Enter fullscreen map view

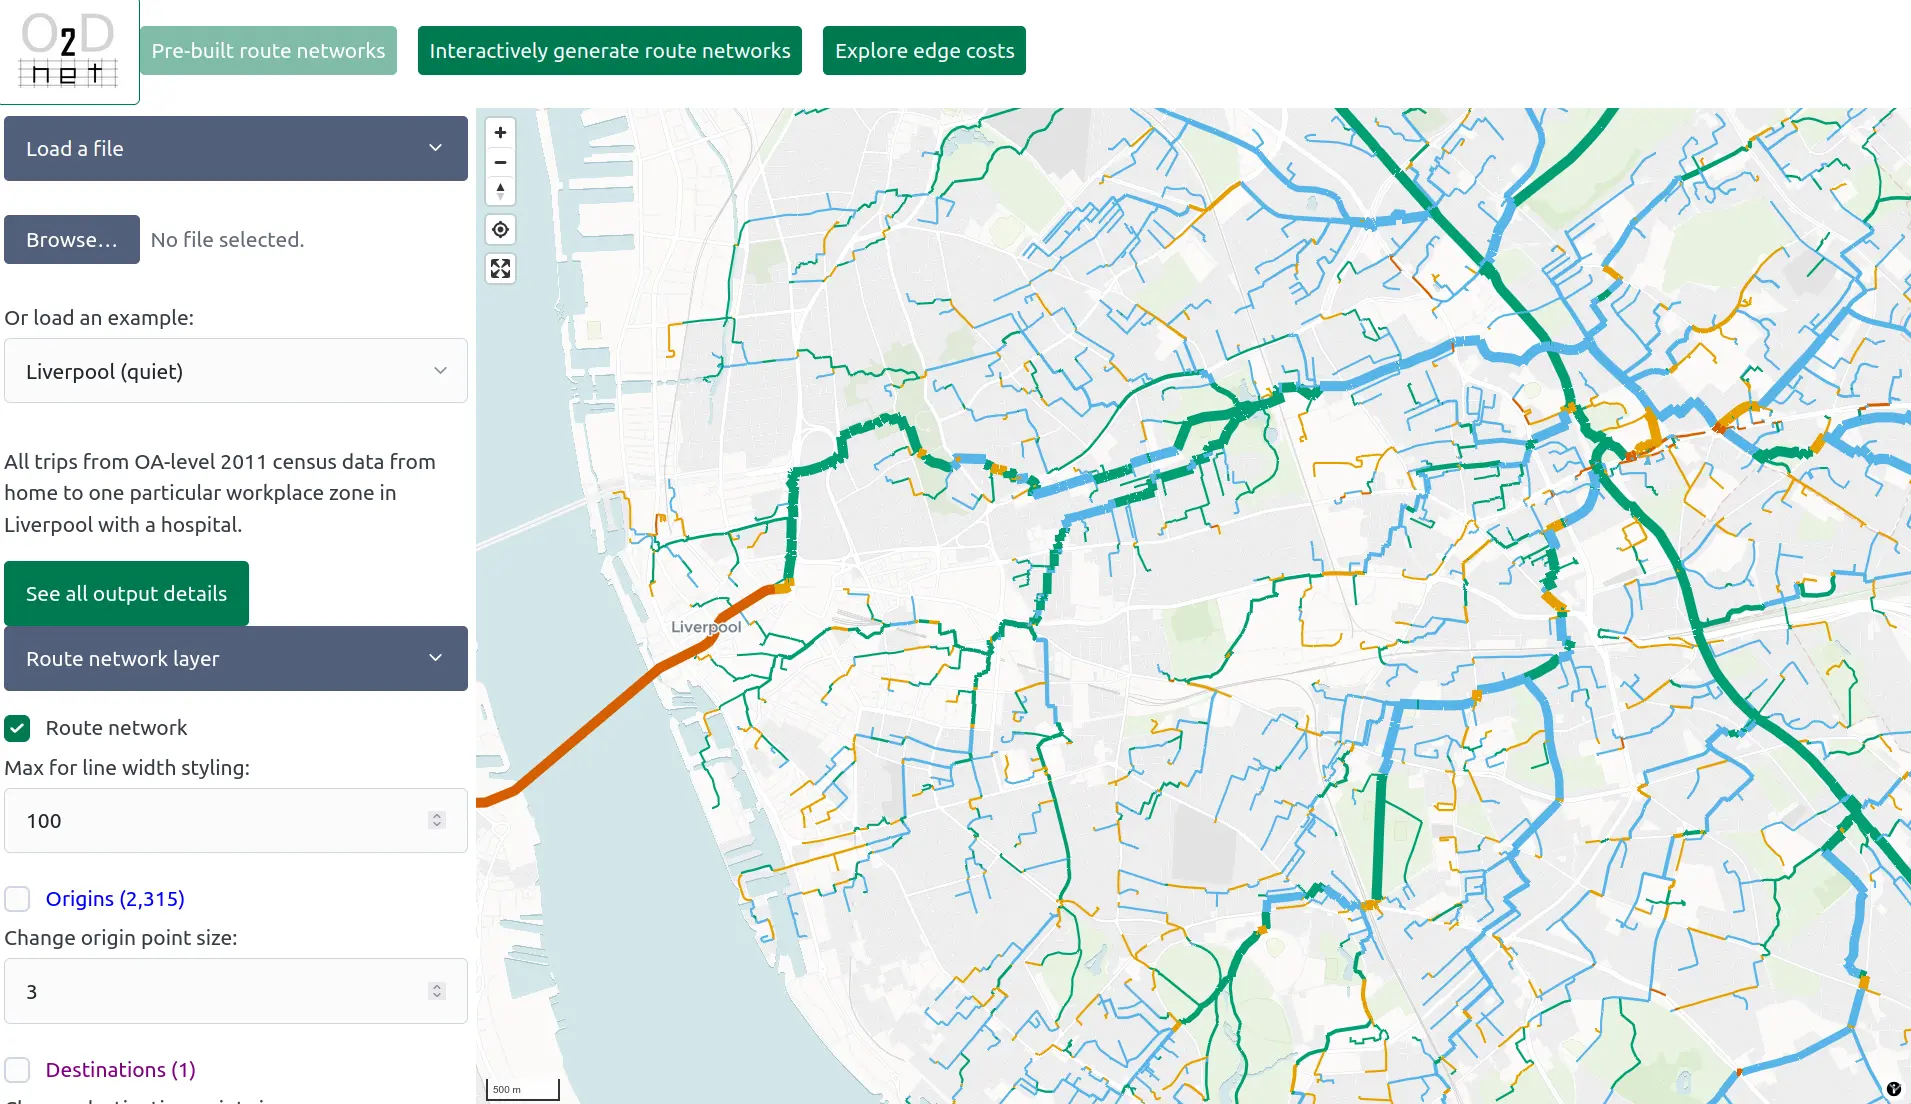(500, 269)
